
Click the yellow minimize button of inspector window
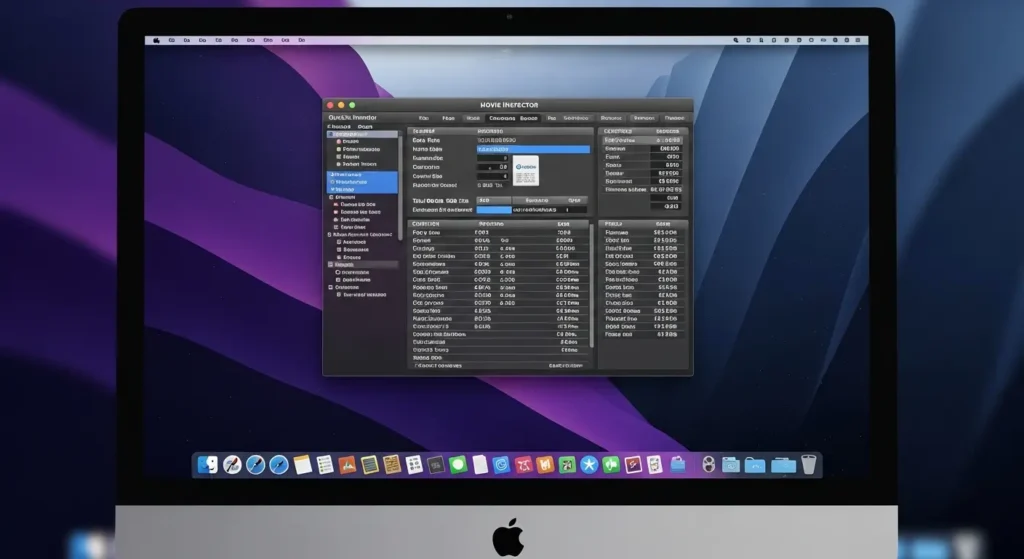pos(341,105)
